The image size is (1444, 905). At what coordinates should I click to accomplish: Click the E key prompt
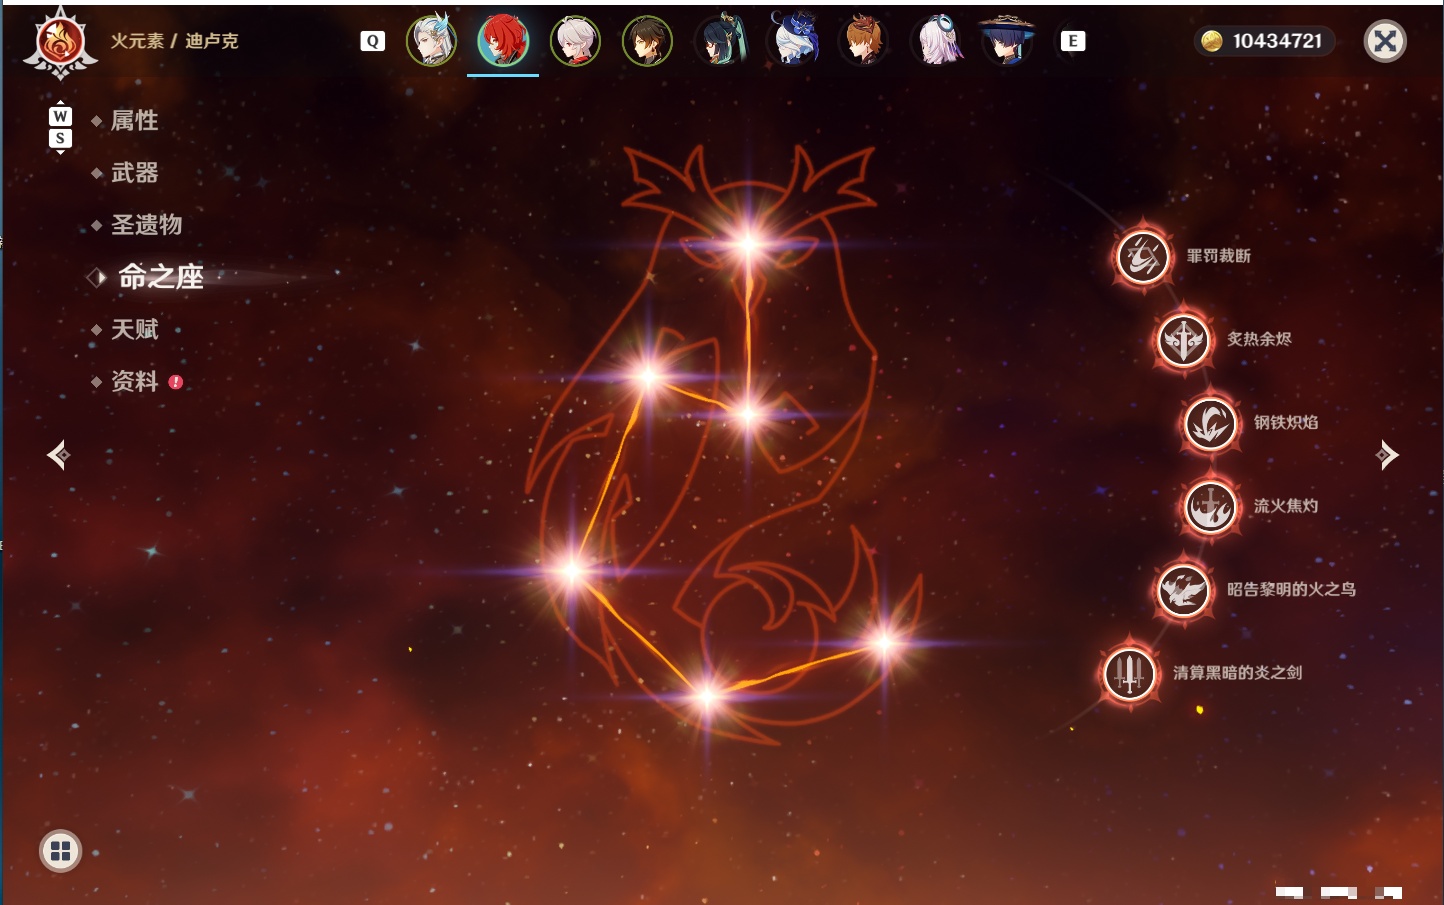click(1072, 41)
